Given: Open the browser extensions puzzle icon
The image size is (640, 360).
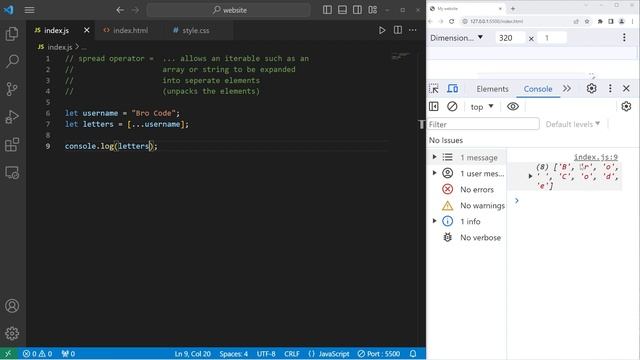Looking at the screenshot, I should click(600, 21).
